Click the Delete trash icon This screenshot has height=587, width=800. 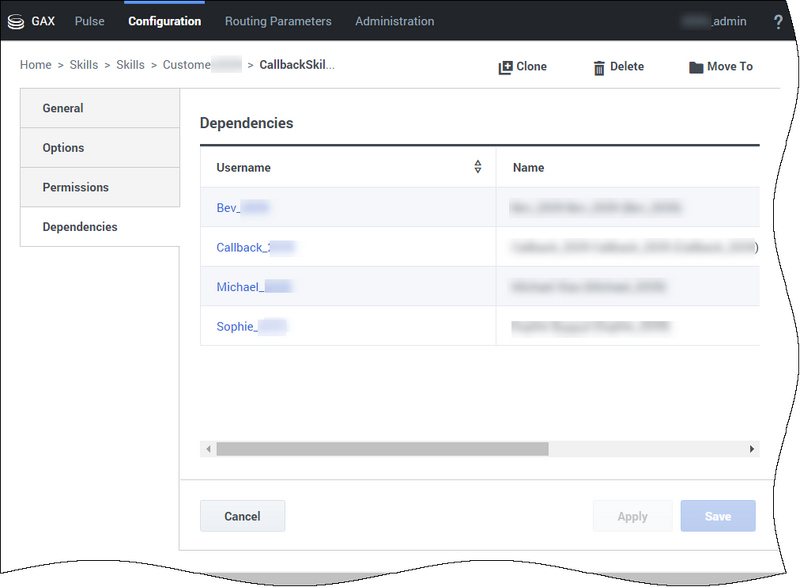click(x=599, y=67)
